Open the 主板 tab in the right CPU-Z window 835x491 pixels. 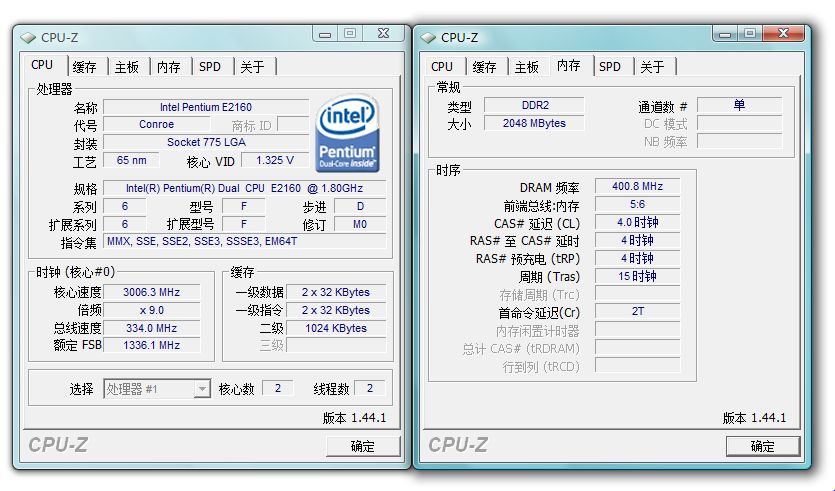[527, 67]
